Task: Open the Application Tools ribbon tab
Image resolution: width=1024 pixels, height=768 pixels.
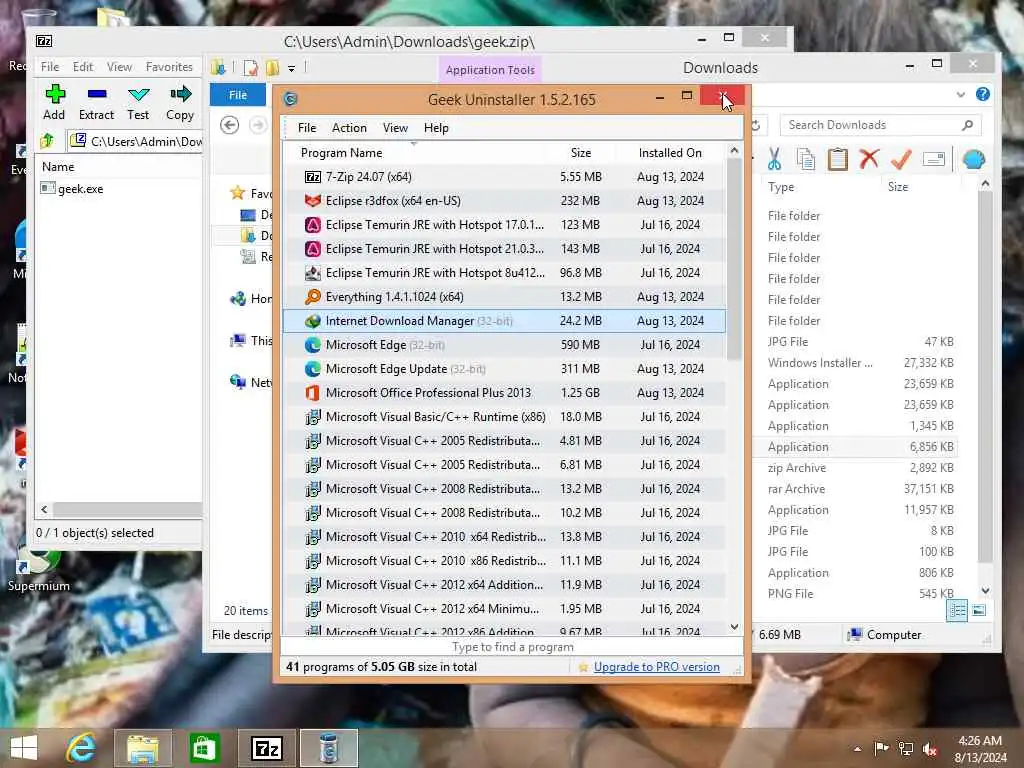Action: point(490,70)
